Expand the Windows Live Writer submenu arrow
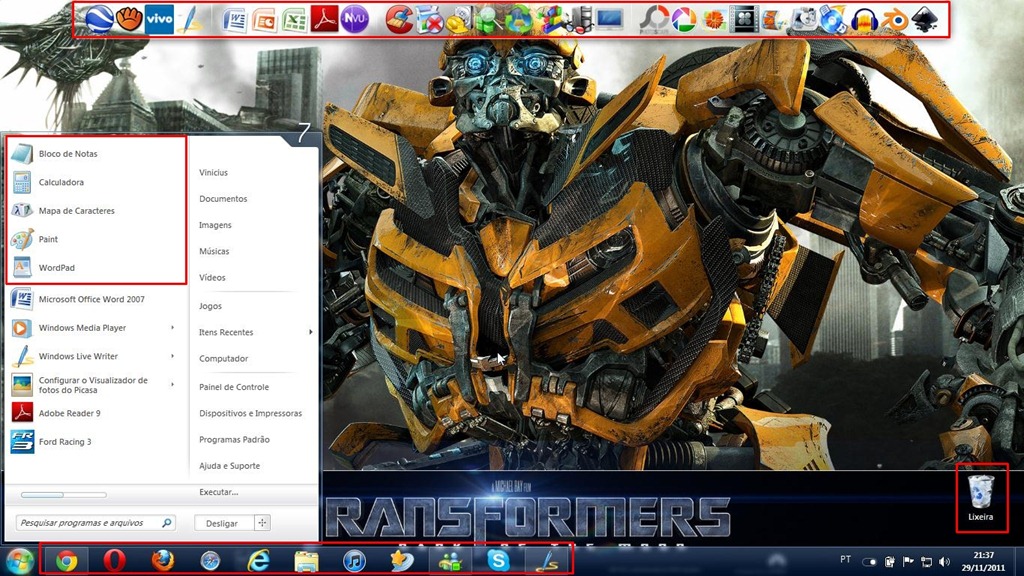1024x576 pixels. (172, 356)
